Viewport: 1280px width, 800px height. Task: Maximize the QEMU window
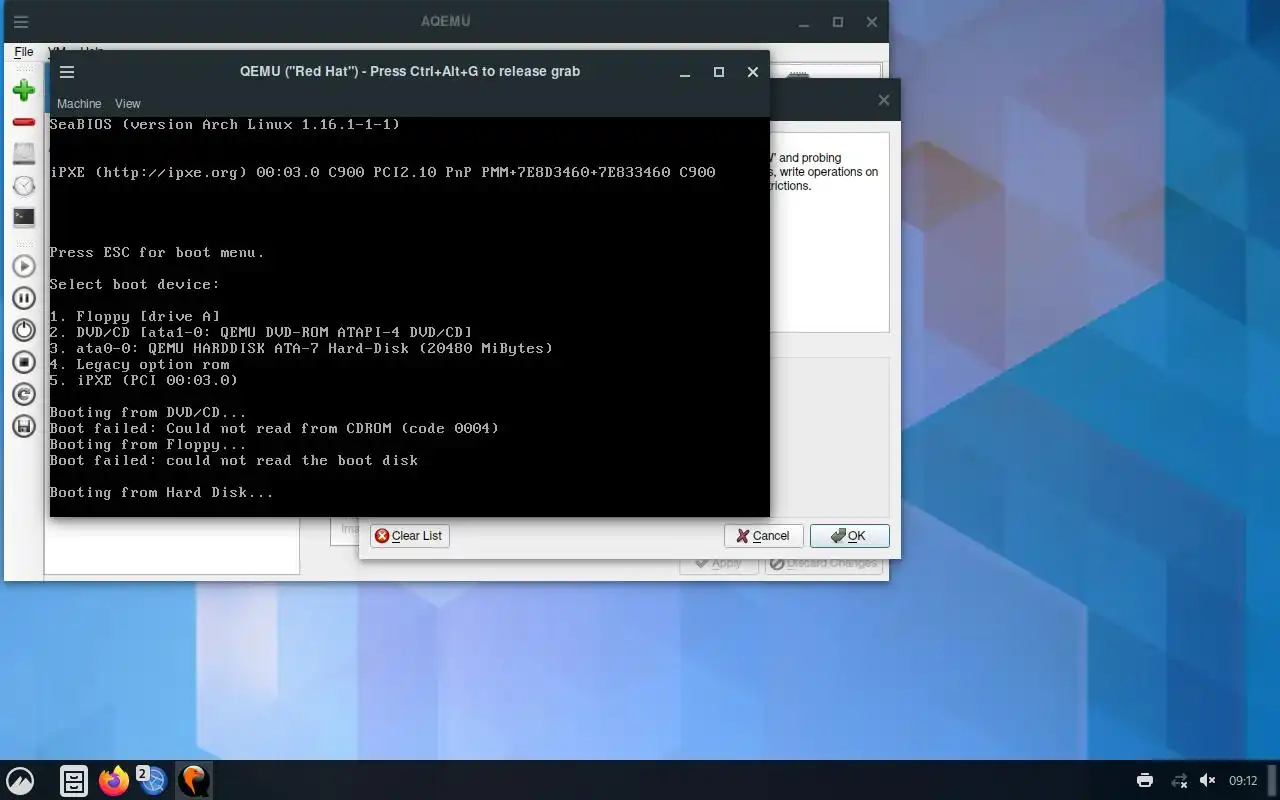pos(718,72)
